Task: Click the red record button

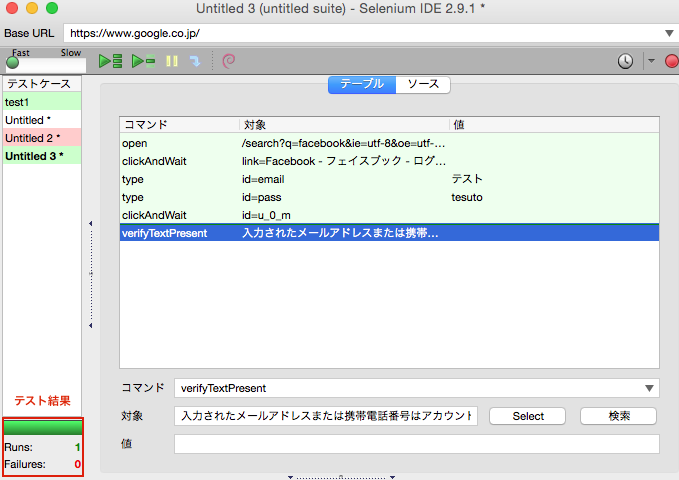Action: (x=671, y=61)
